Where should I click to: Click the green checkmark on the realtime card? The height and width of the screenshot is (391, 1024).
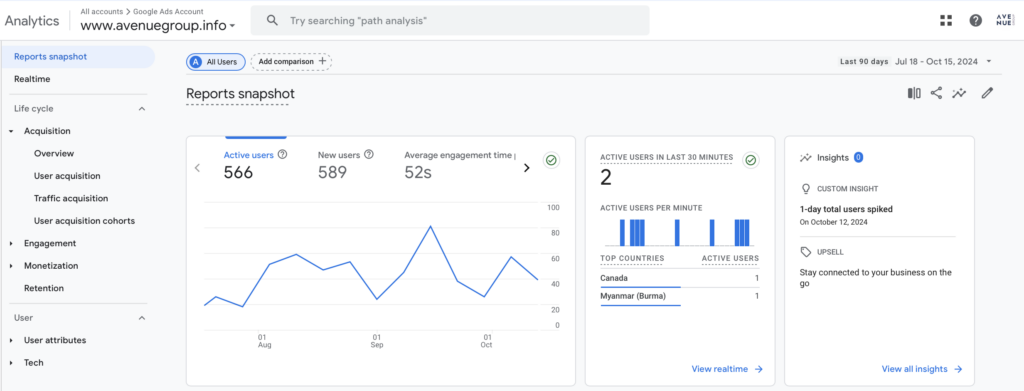pyautogui.click(x=751, y=160)
